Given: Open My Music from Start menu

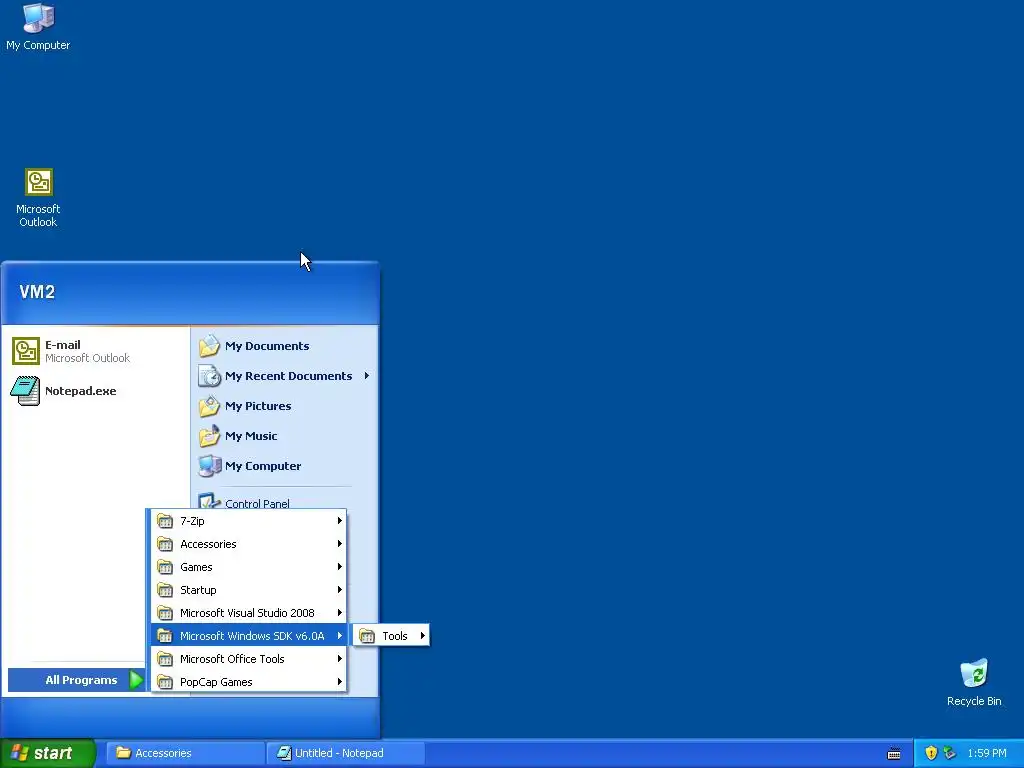Looking at the screenshot, I should [284, 436].
